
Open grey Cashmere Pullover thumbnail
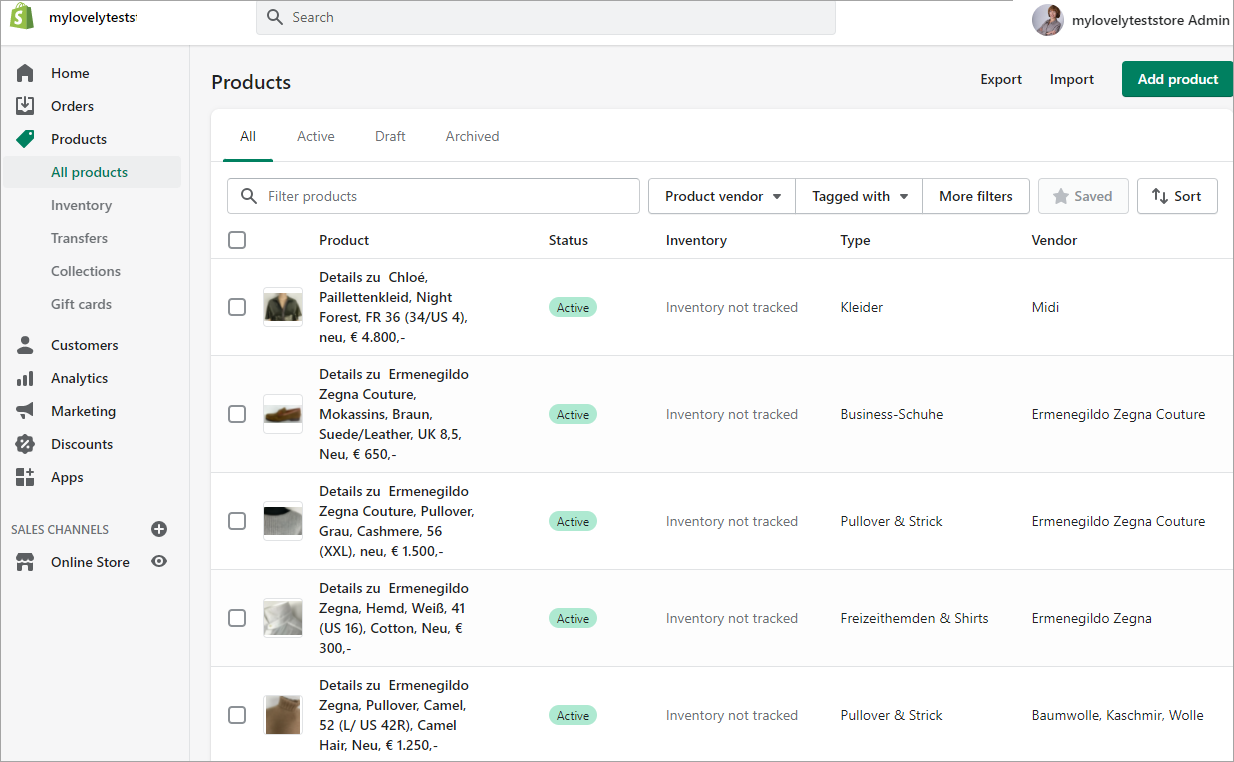coord(283,521)
